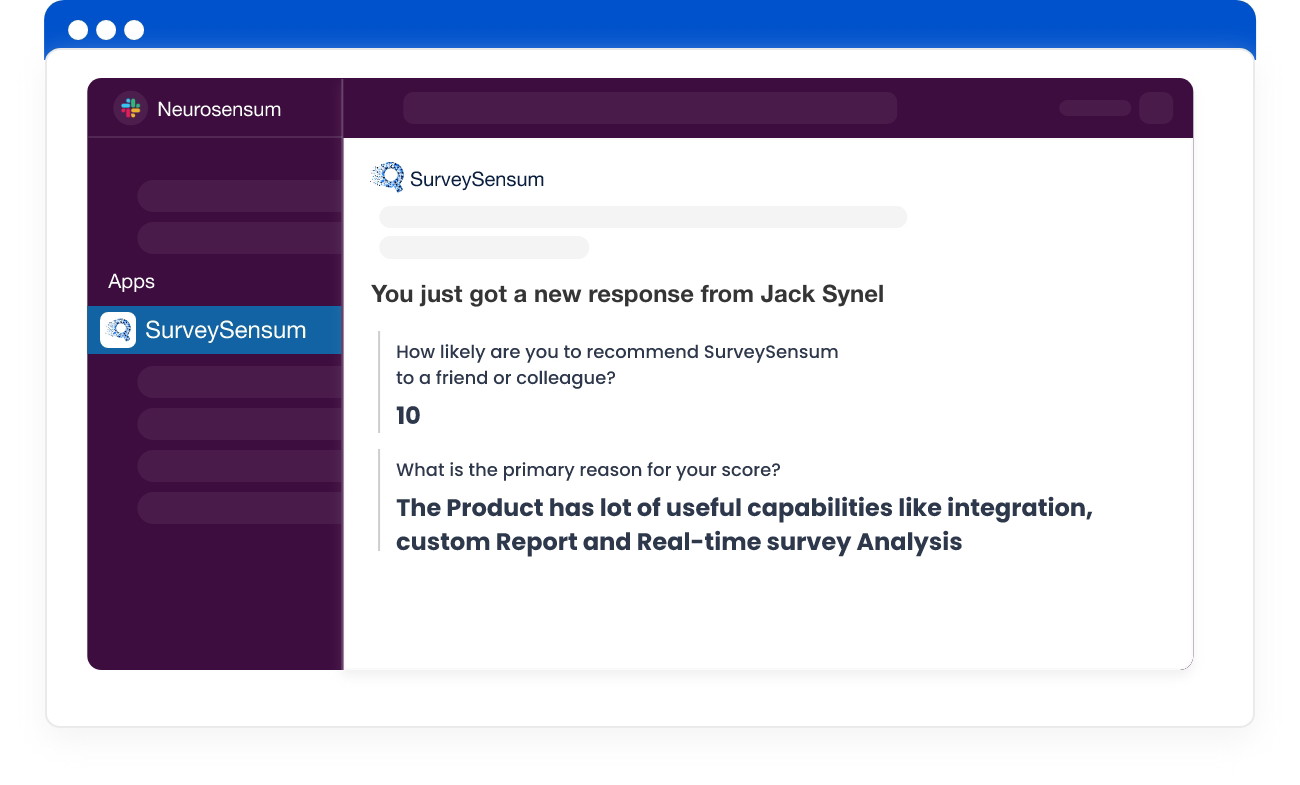1300x785 pixels.
Task: Click 'What is the primary reason' question
Action: [588, 470]
